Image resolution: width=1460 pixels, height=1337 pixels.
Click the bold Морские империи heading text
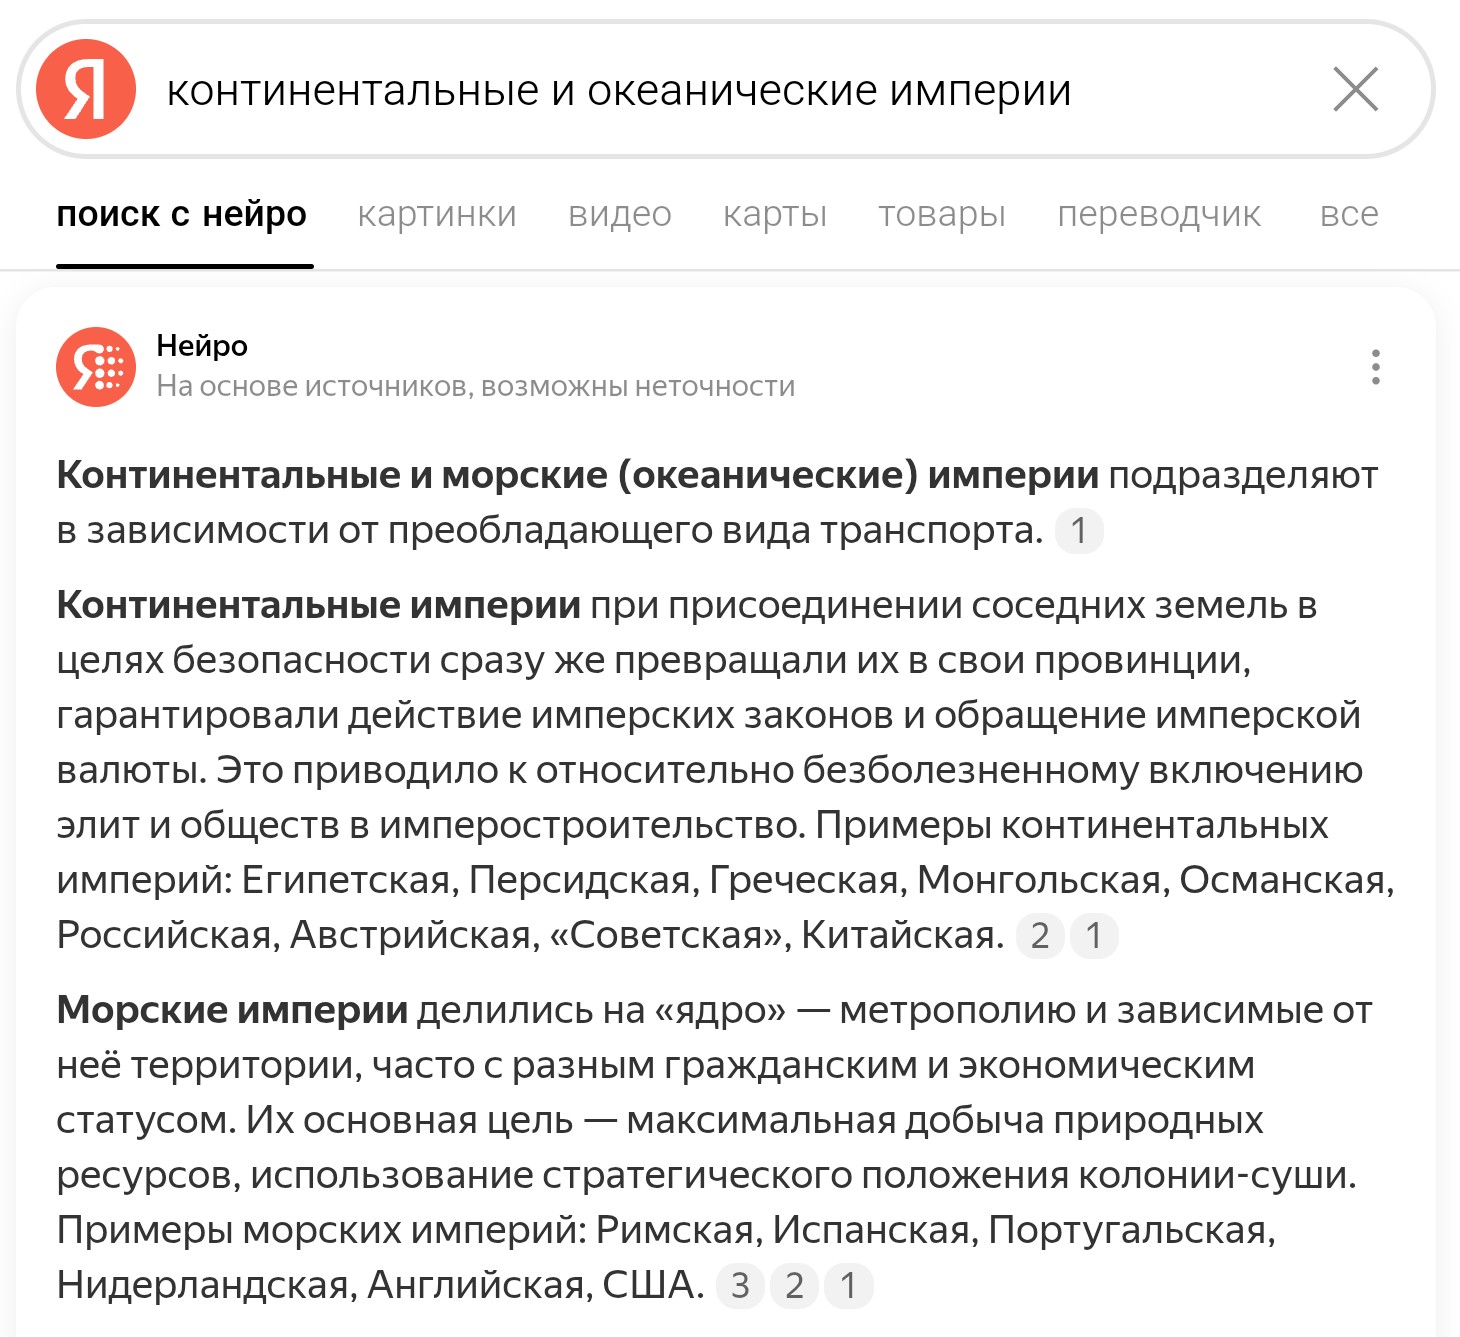click(x=232, y=1010)
